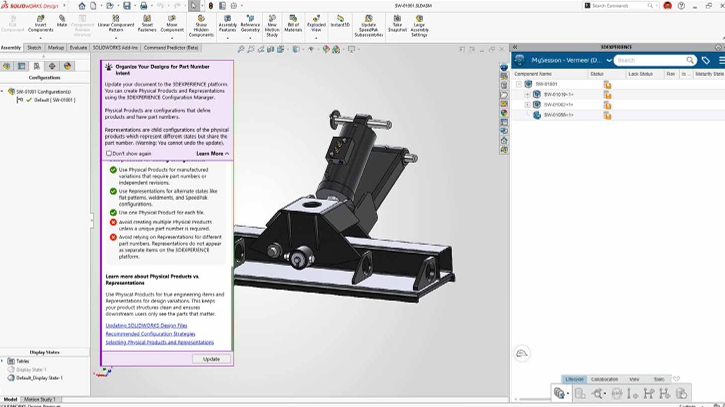Expand the Tables node in Display States
725x407 pixels.
tap(2, 361)
